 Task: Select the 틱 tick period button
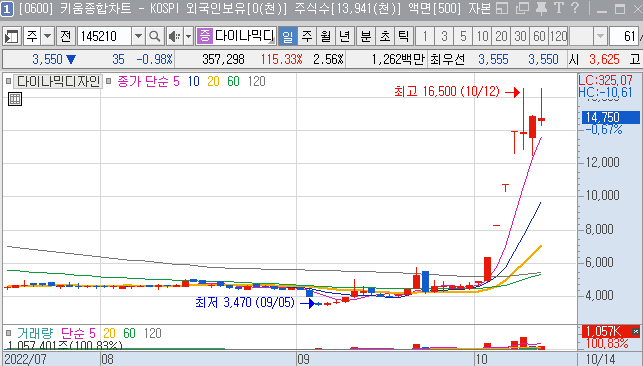[x=404, y=36]
